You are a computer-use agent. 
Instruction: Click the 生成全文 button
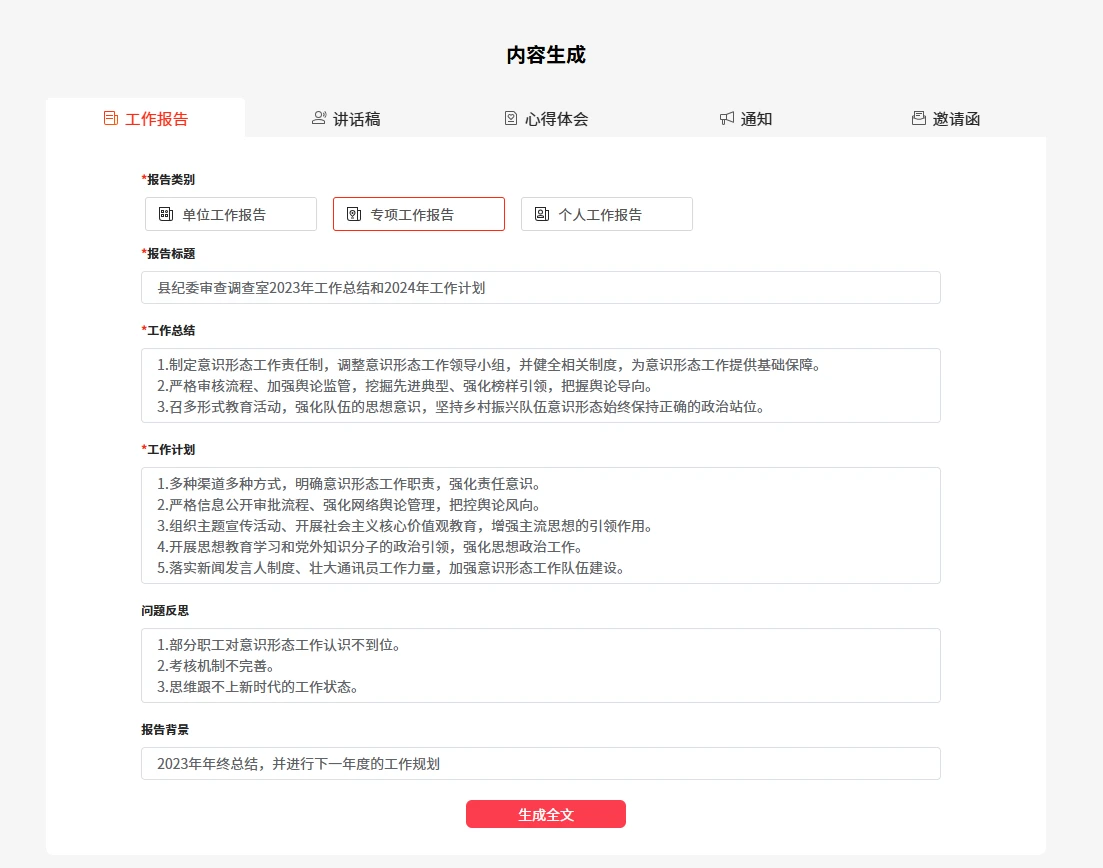click(x=546, y=814)
